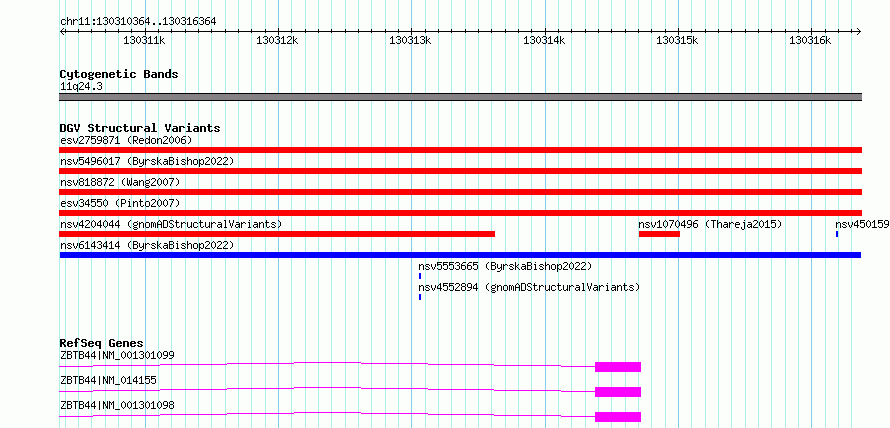The width and height of the screenshot is (890, 428).
Task: Select the blue mark under nsv5553665
Action: click(x=420, y=276)
